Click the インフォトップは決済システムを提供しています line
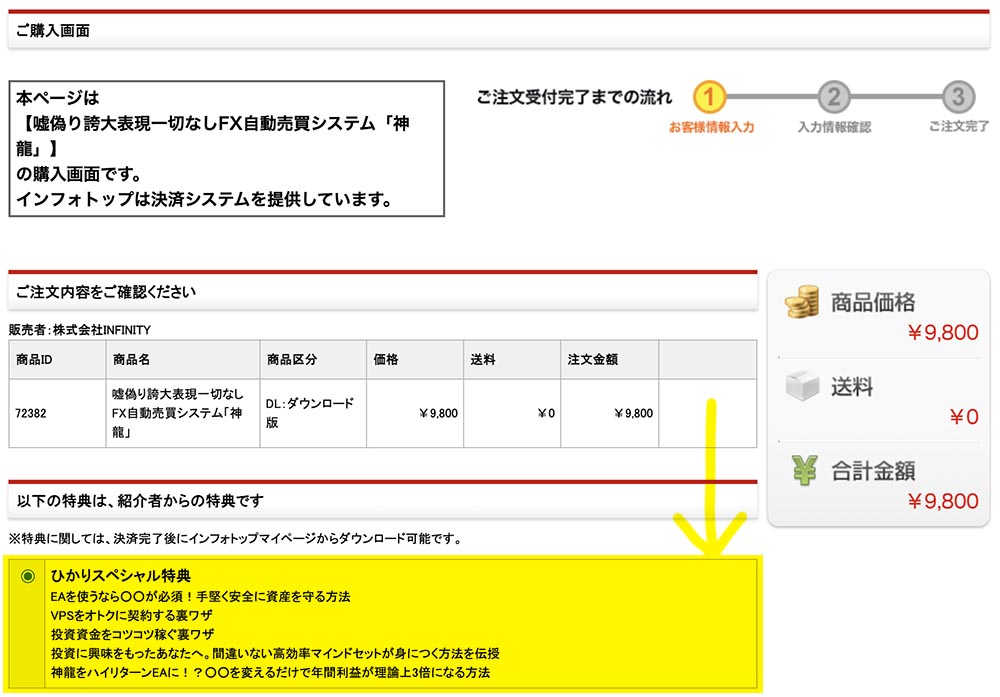 pyautogui.click(x=204, y=199)
